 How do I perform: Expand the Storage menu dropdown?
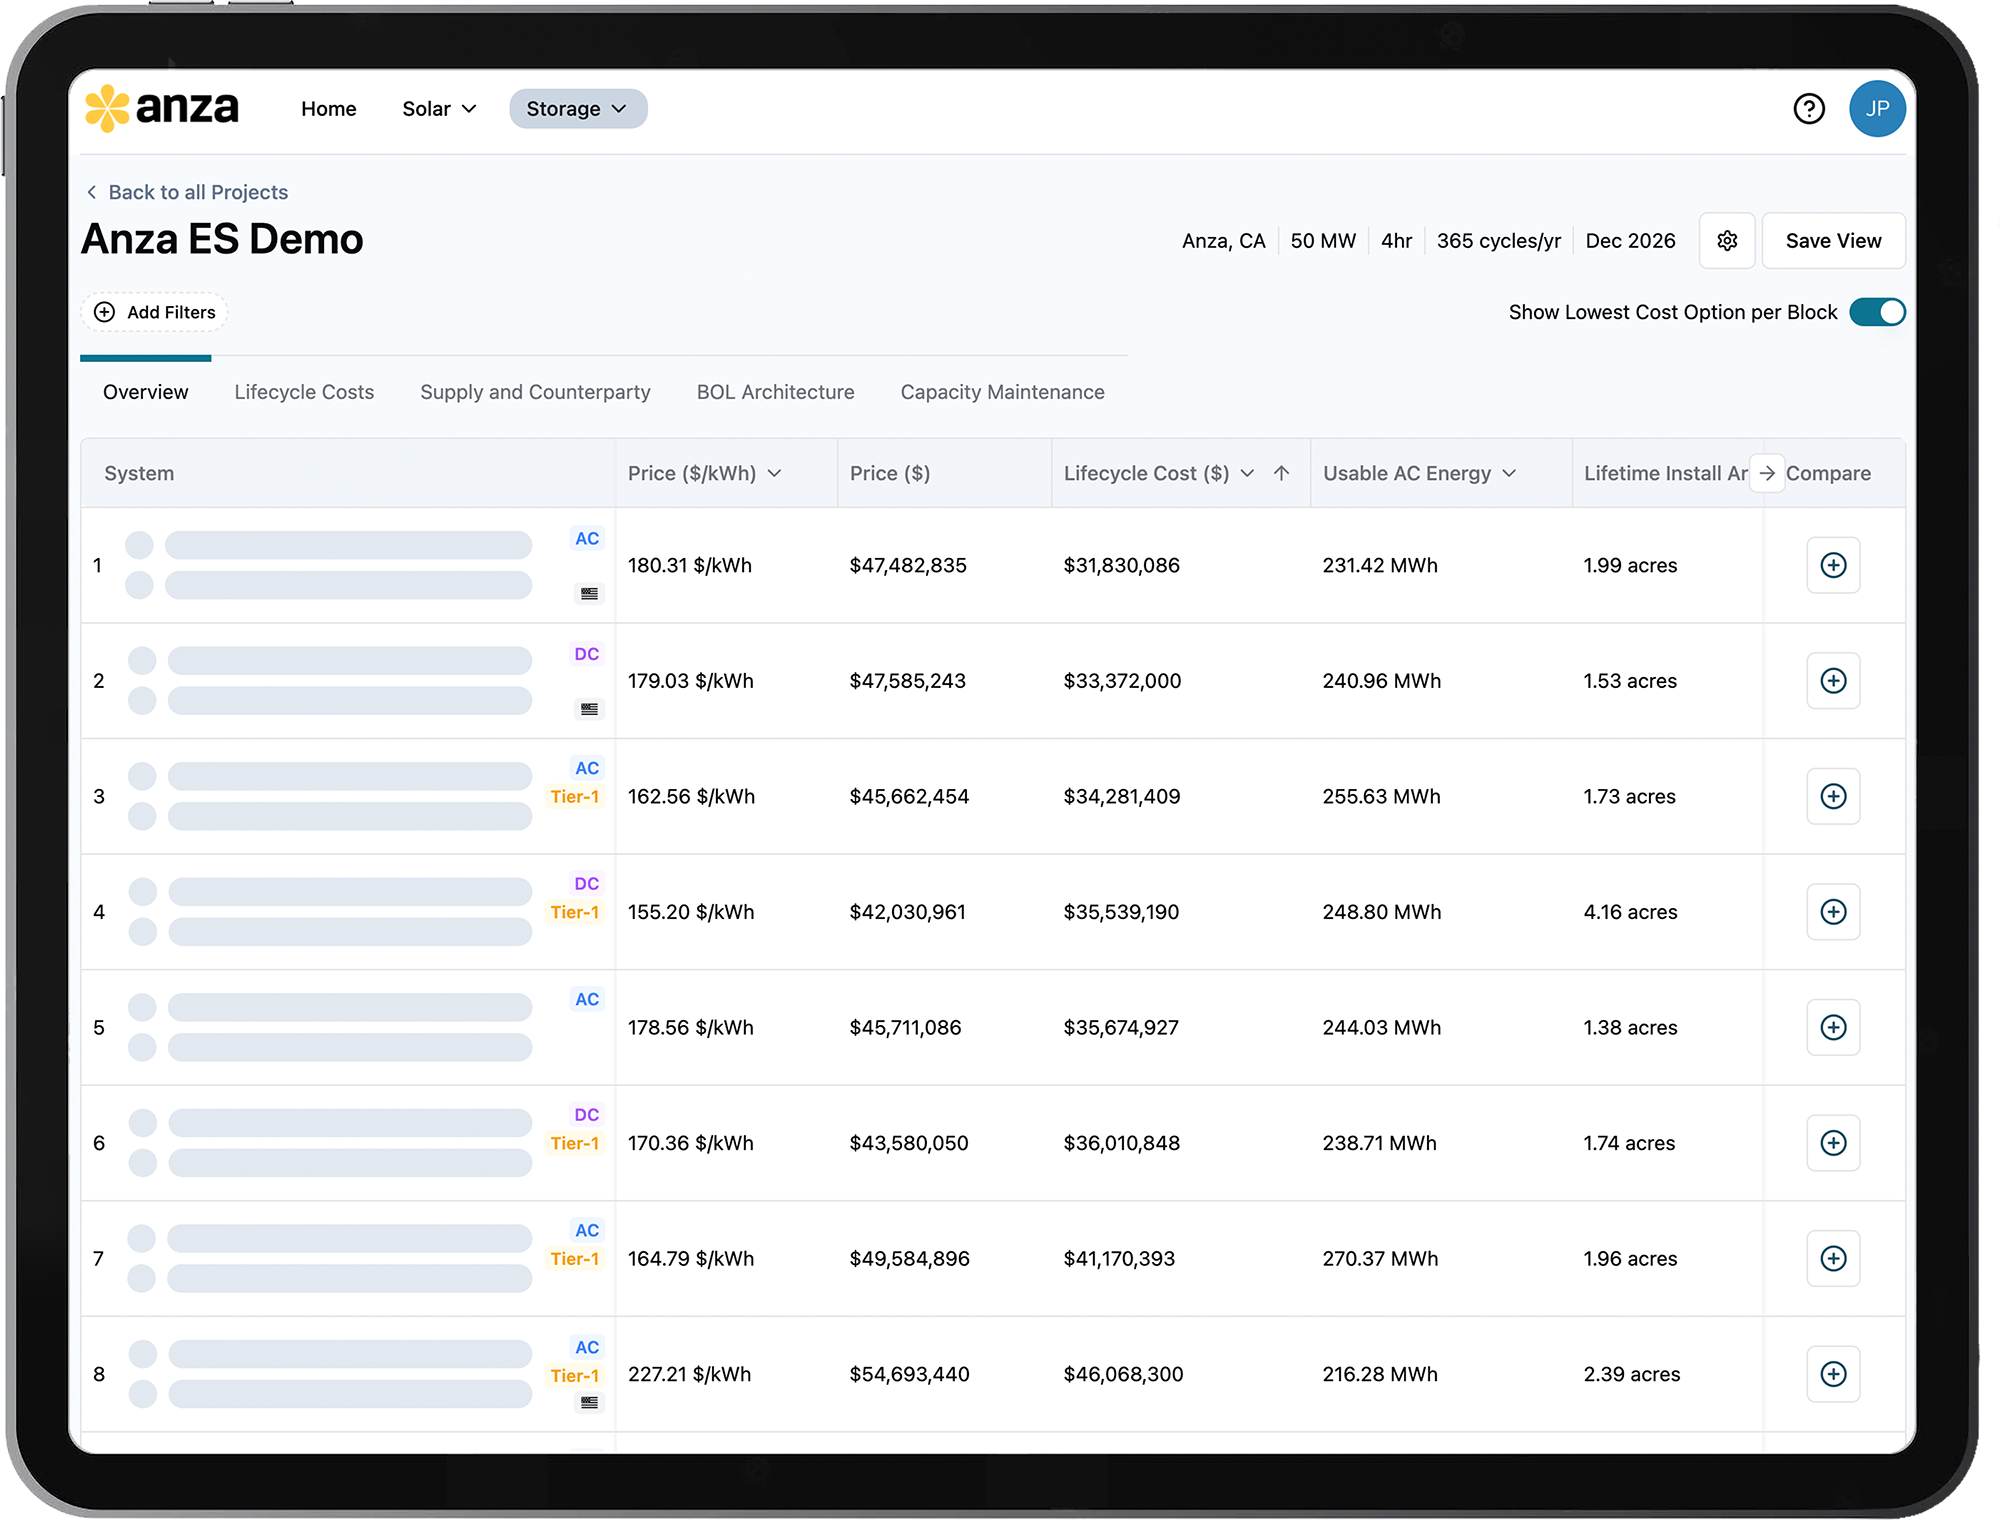(578, 109)
